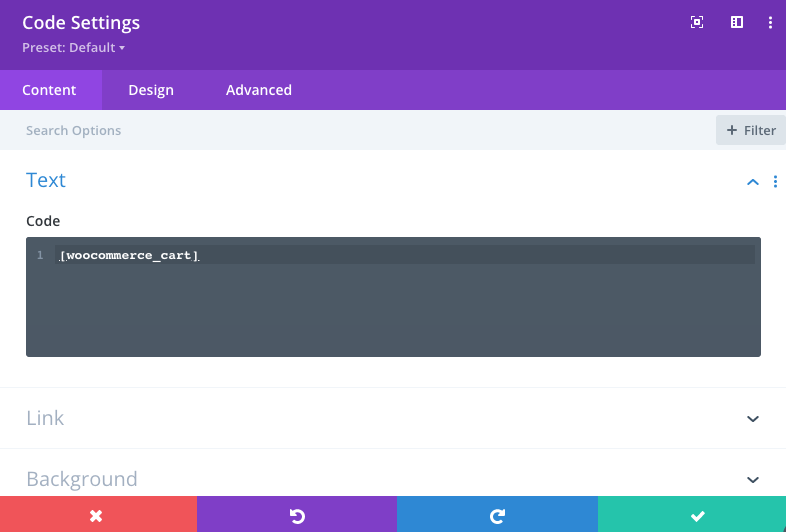Image resolution: width=786 pixels, height=532 pixels.
Task: Switch to the Design tab
Action: tap(151, 90)
